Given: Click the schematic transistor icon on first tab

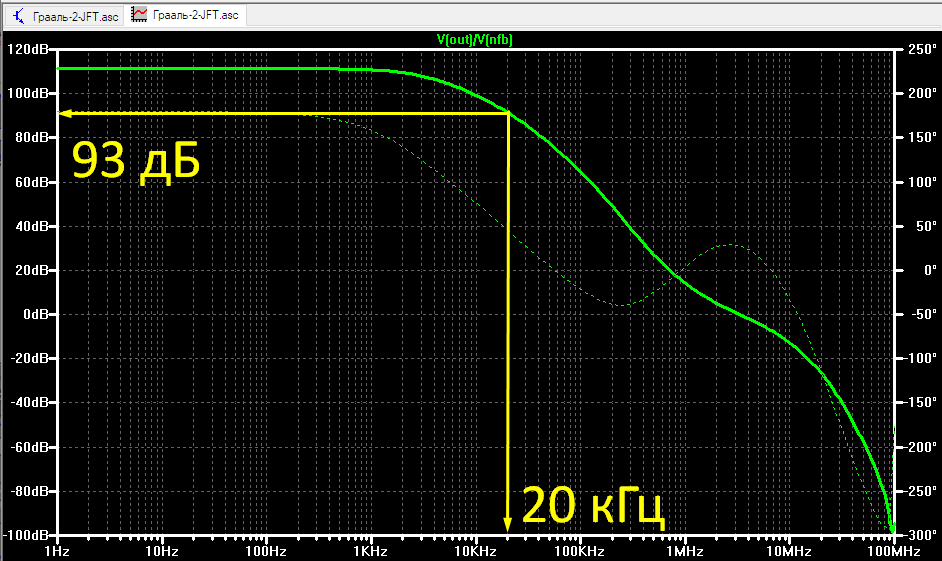Looking at the screenshot, I should point(19,16).
